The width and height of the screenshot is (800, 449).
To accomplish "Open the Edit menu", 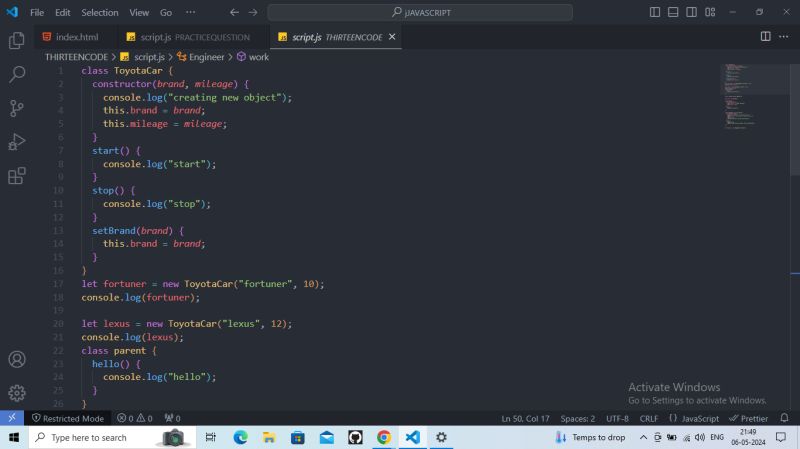I will (x=62, y=12).
